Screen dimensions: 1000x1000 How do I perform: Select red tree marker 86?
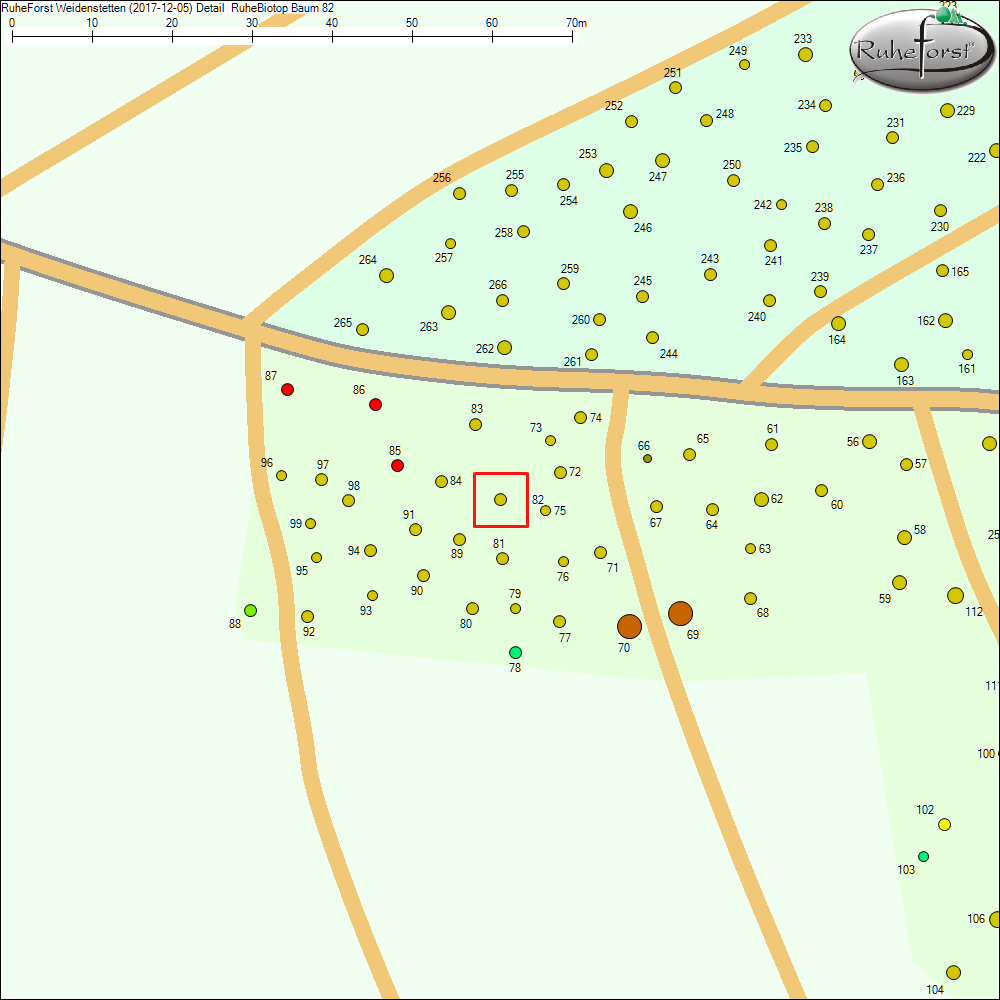[x=375, y=404]
